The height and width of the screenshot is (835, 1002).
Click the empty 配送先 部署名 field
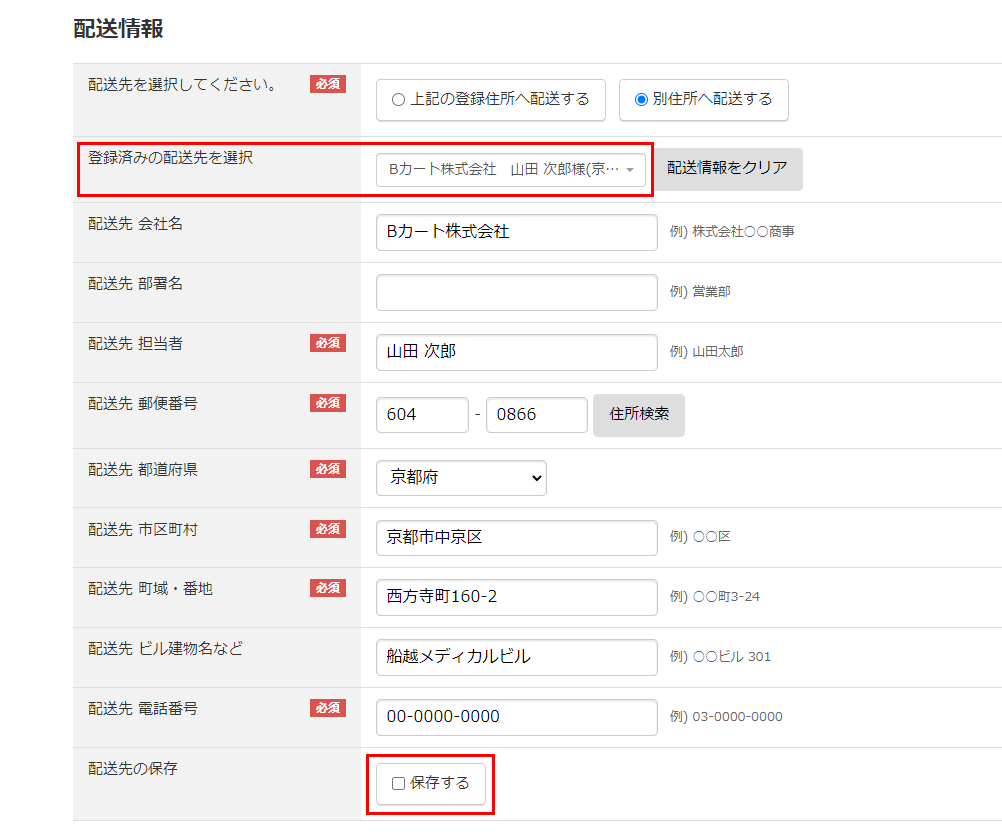tap(516, 293)
